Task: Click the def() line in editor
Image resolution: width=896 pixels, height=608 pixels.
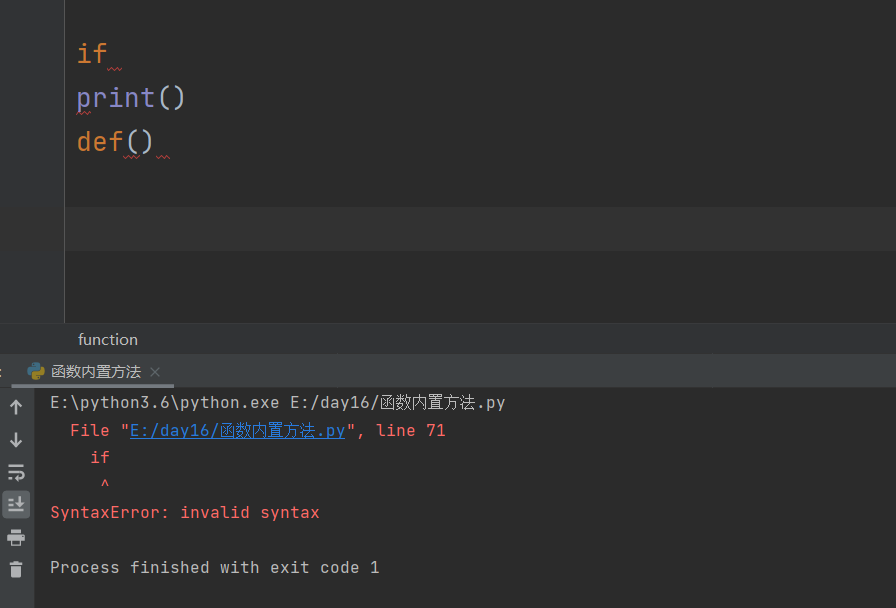Action: [x=115, y=142]
